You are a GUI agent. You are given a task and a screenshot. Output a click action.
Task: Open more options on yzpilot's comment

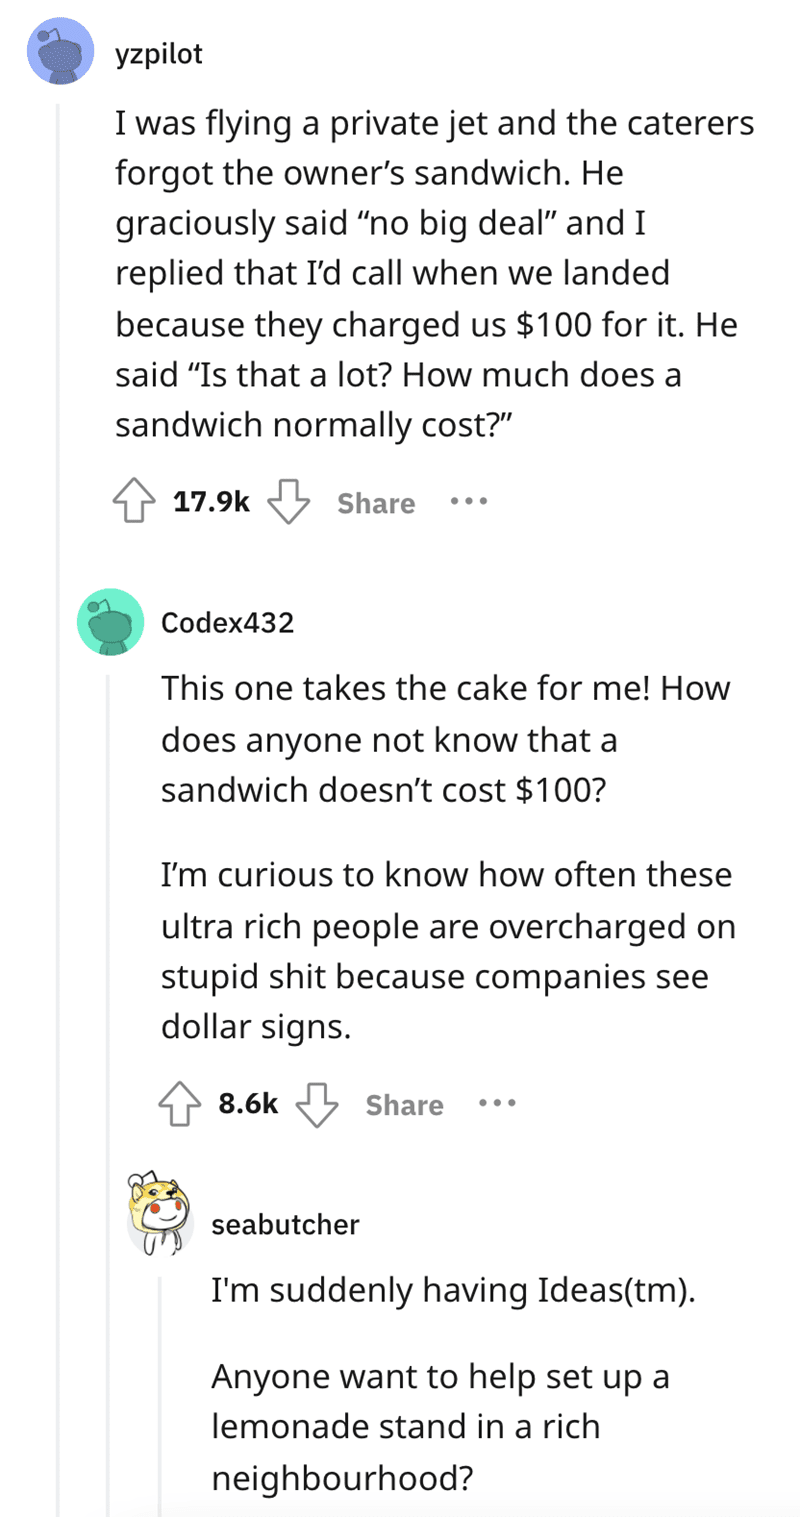coord(468,503)
